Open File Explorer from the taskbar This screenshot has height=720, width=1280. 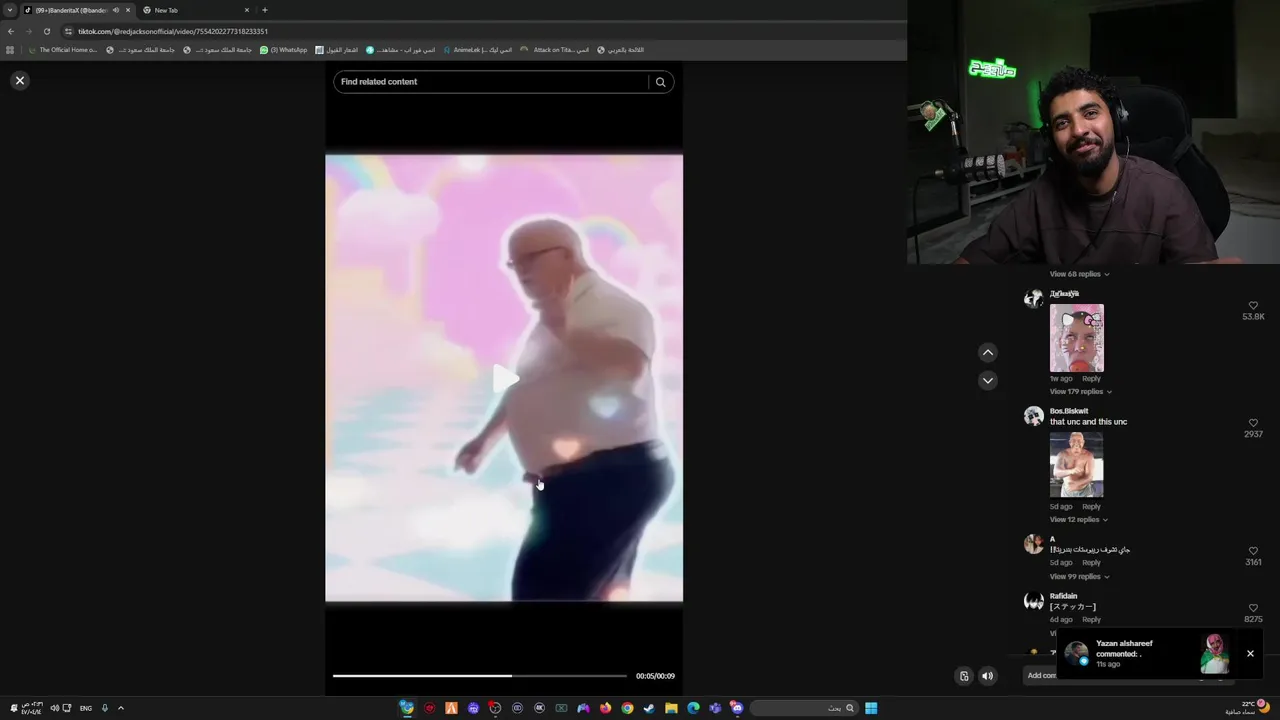pyautogui.click(x=671, y=708)
